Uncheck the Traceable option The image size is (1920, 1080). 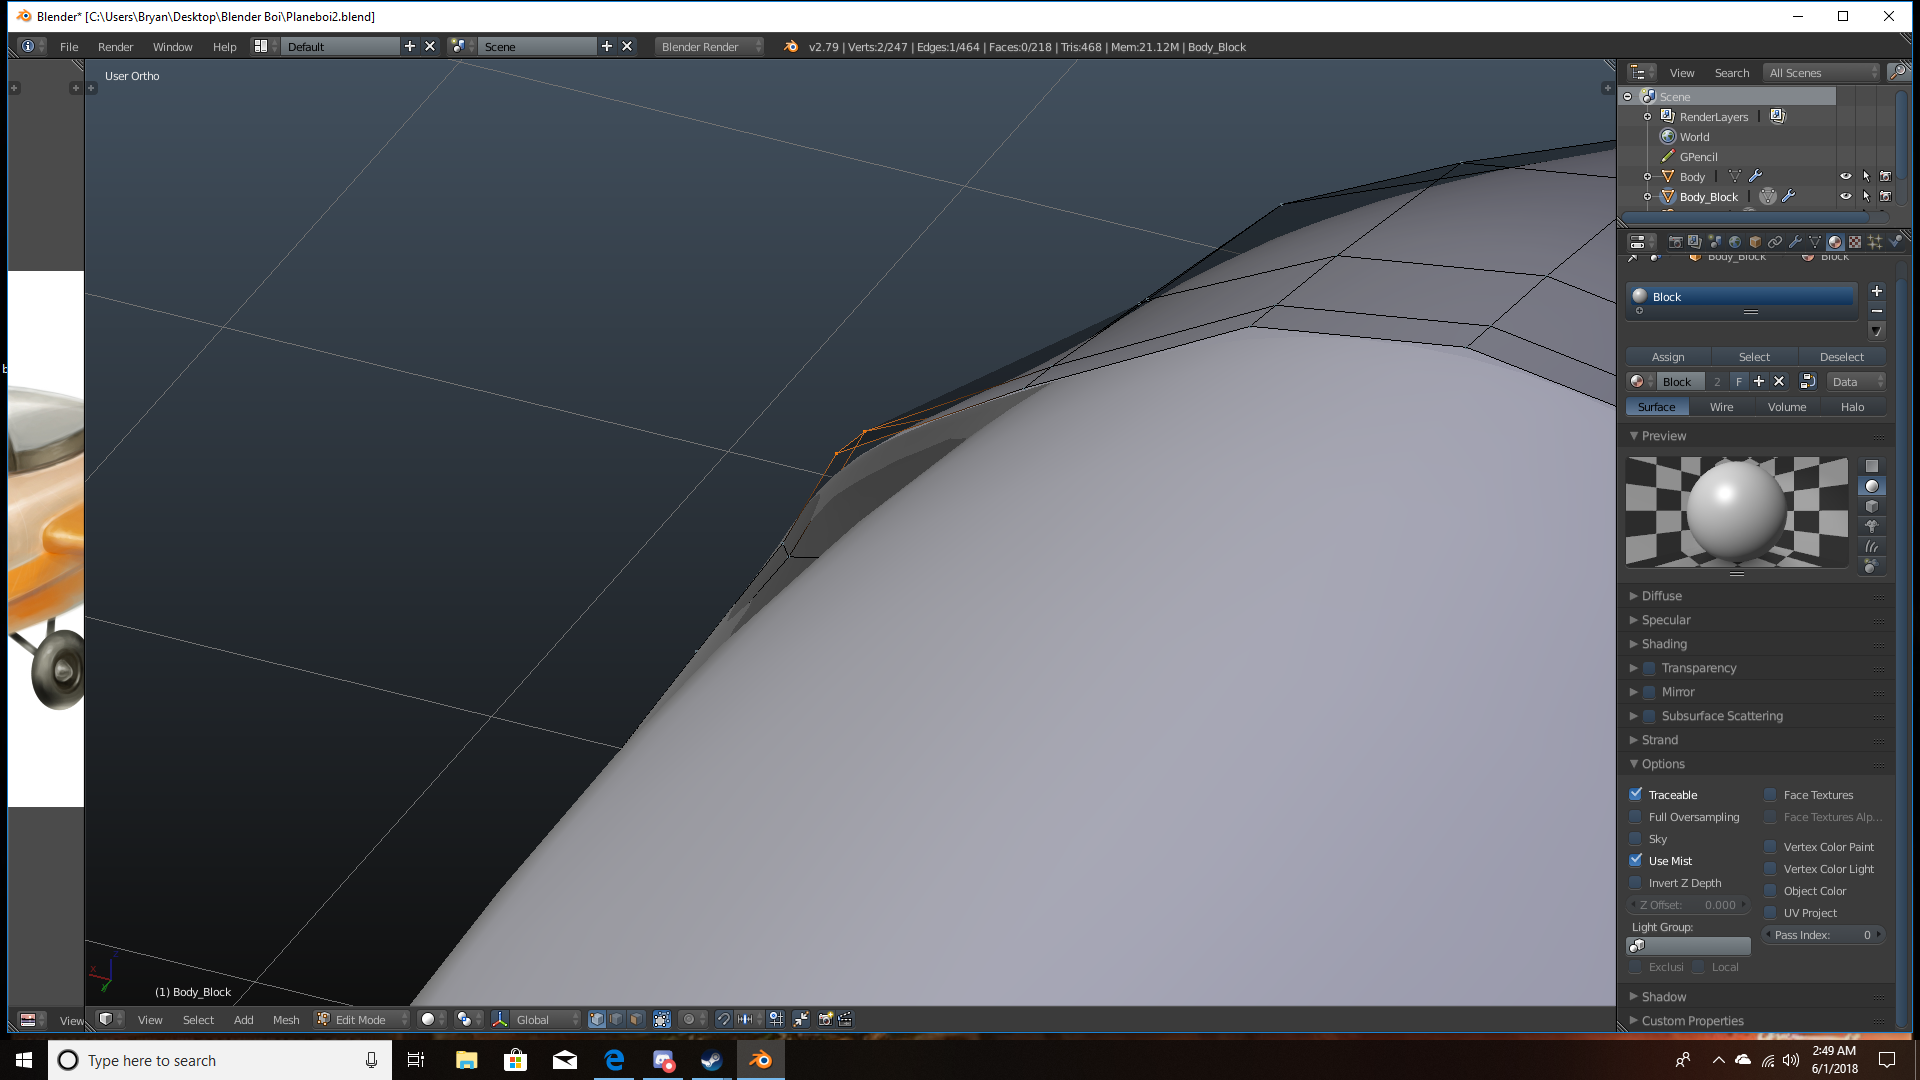point(1636,794)
